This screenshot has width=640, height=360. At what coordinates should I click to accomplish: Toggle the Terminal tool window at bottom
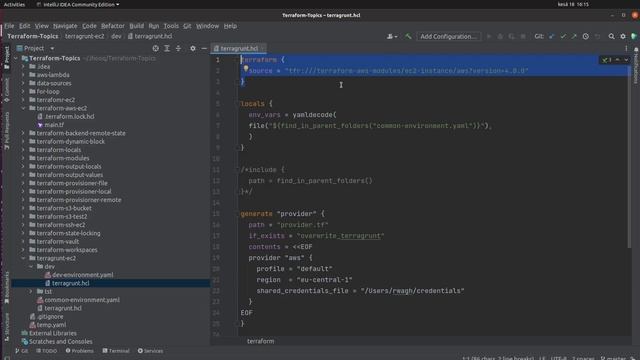coord(116,351)
